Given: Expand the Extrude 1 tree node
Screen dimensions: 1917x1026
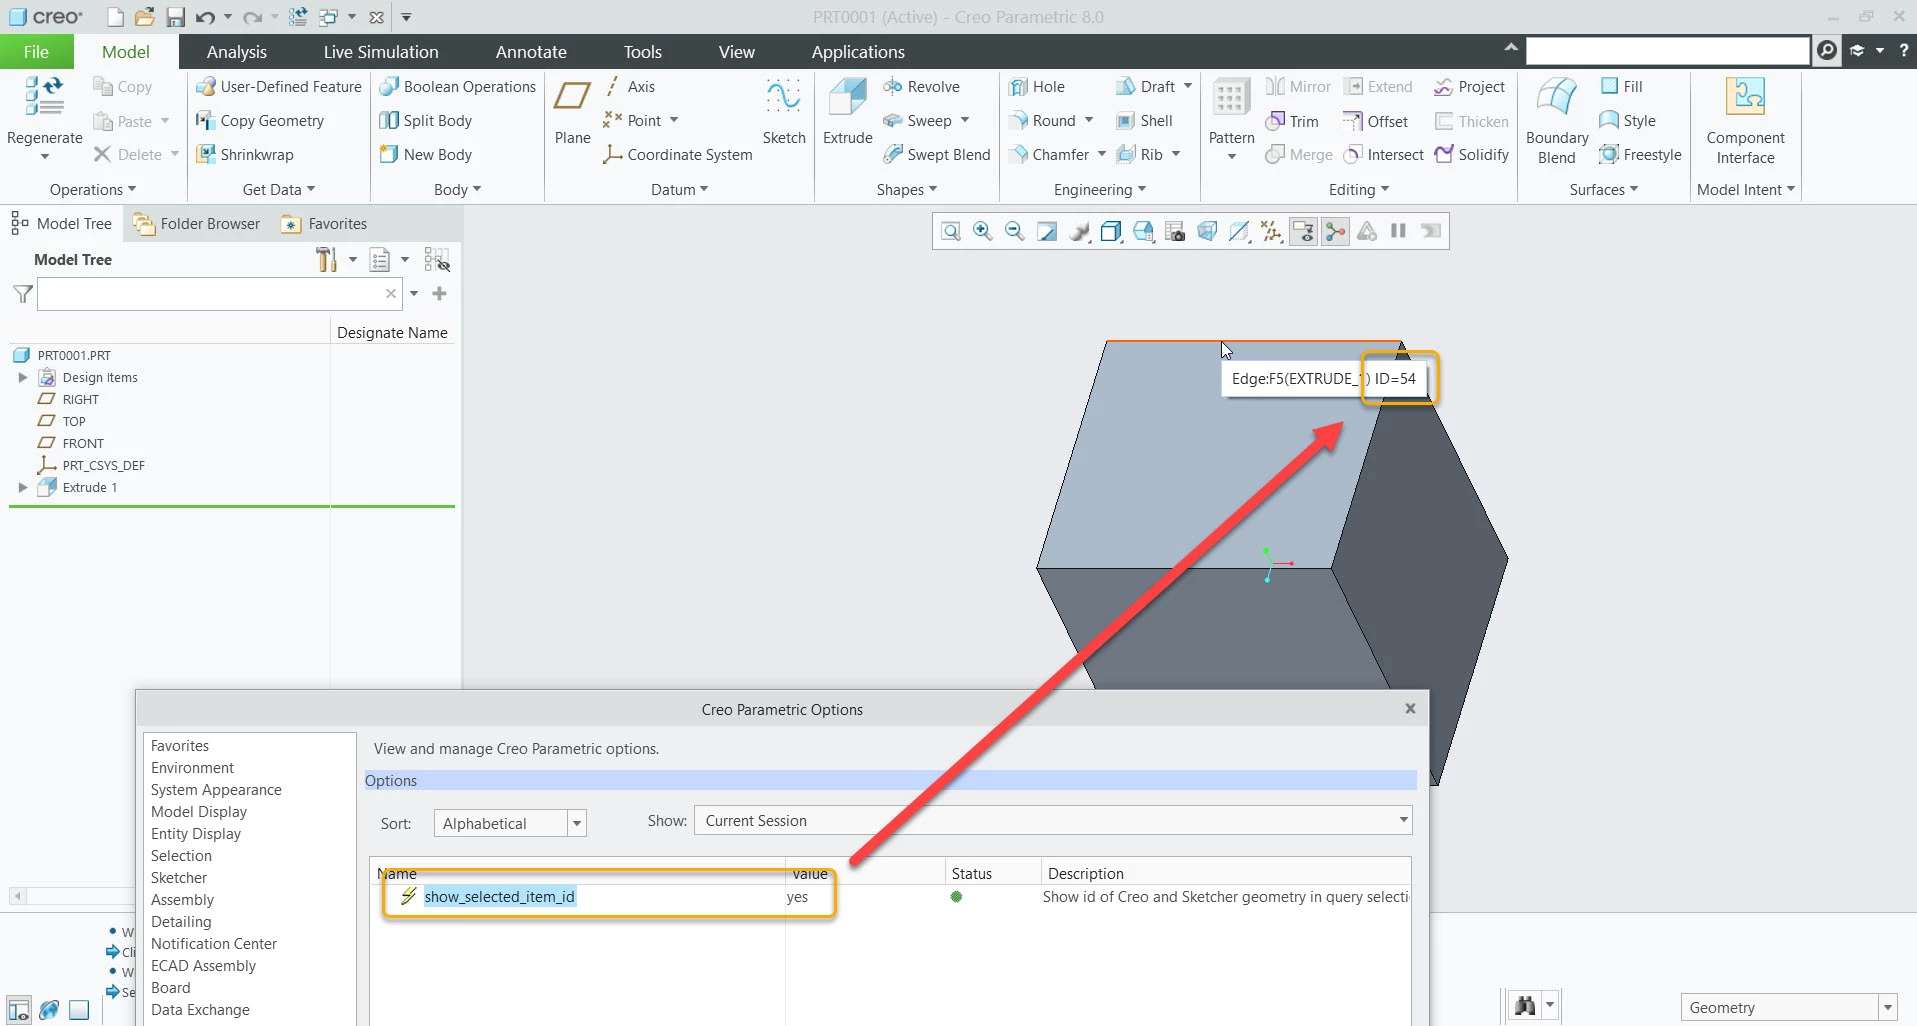Looking at the screenshot, I should click(x=23, y=488).
